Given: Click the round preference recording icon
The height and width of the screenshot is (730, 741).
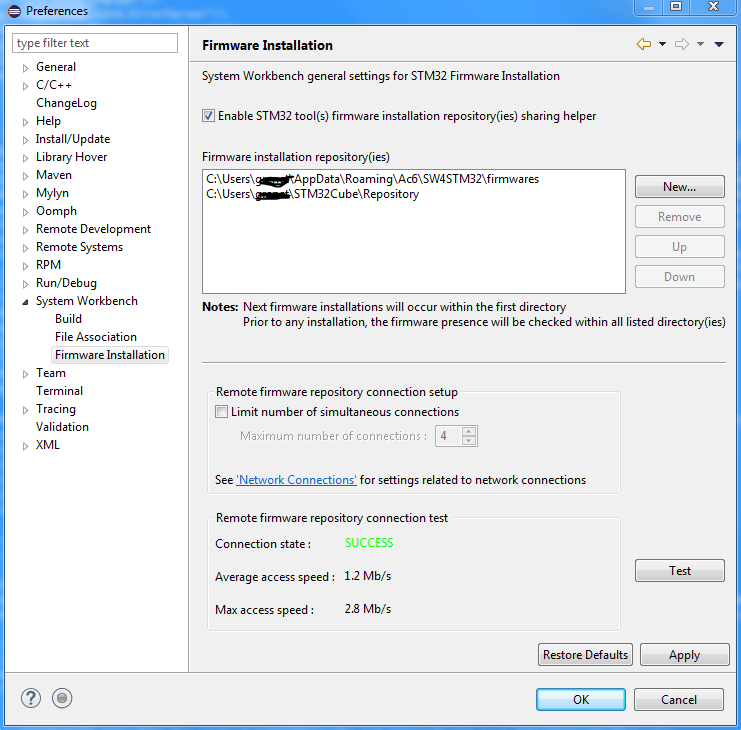Looking at the screenshot, I should 62,699.
